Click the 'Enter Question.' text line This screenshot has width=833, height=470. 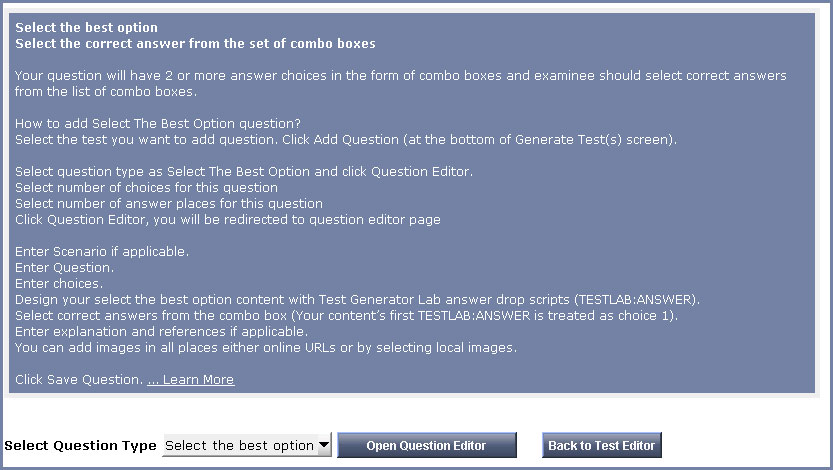(x=65, y=268)
